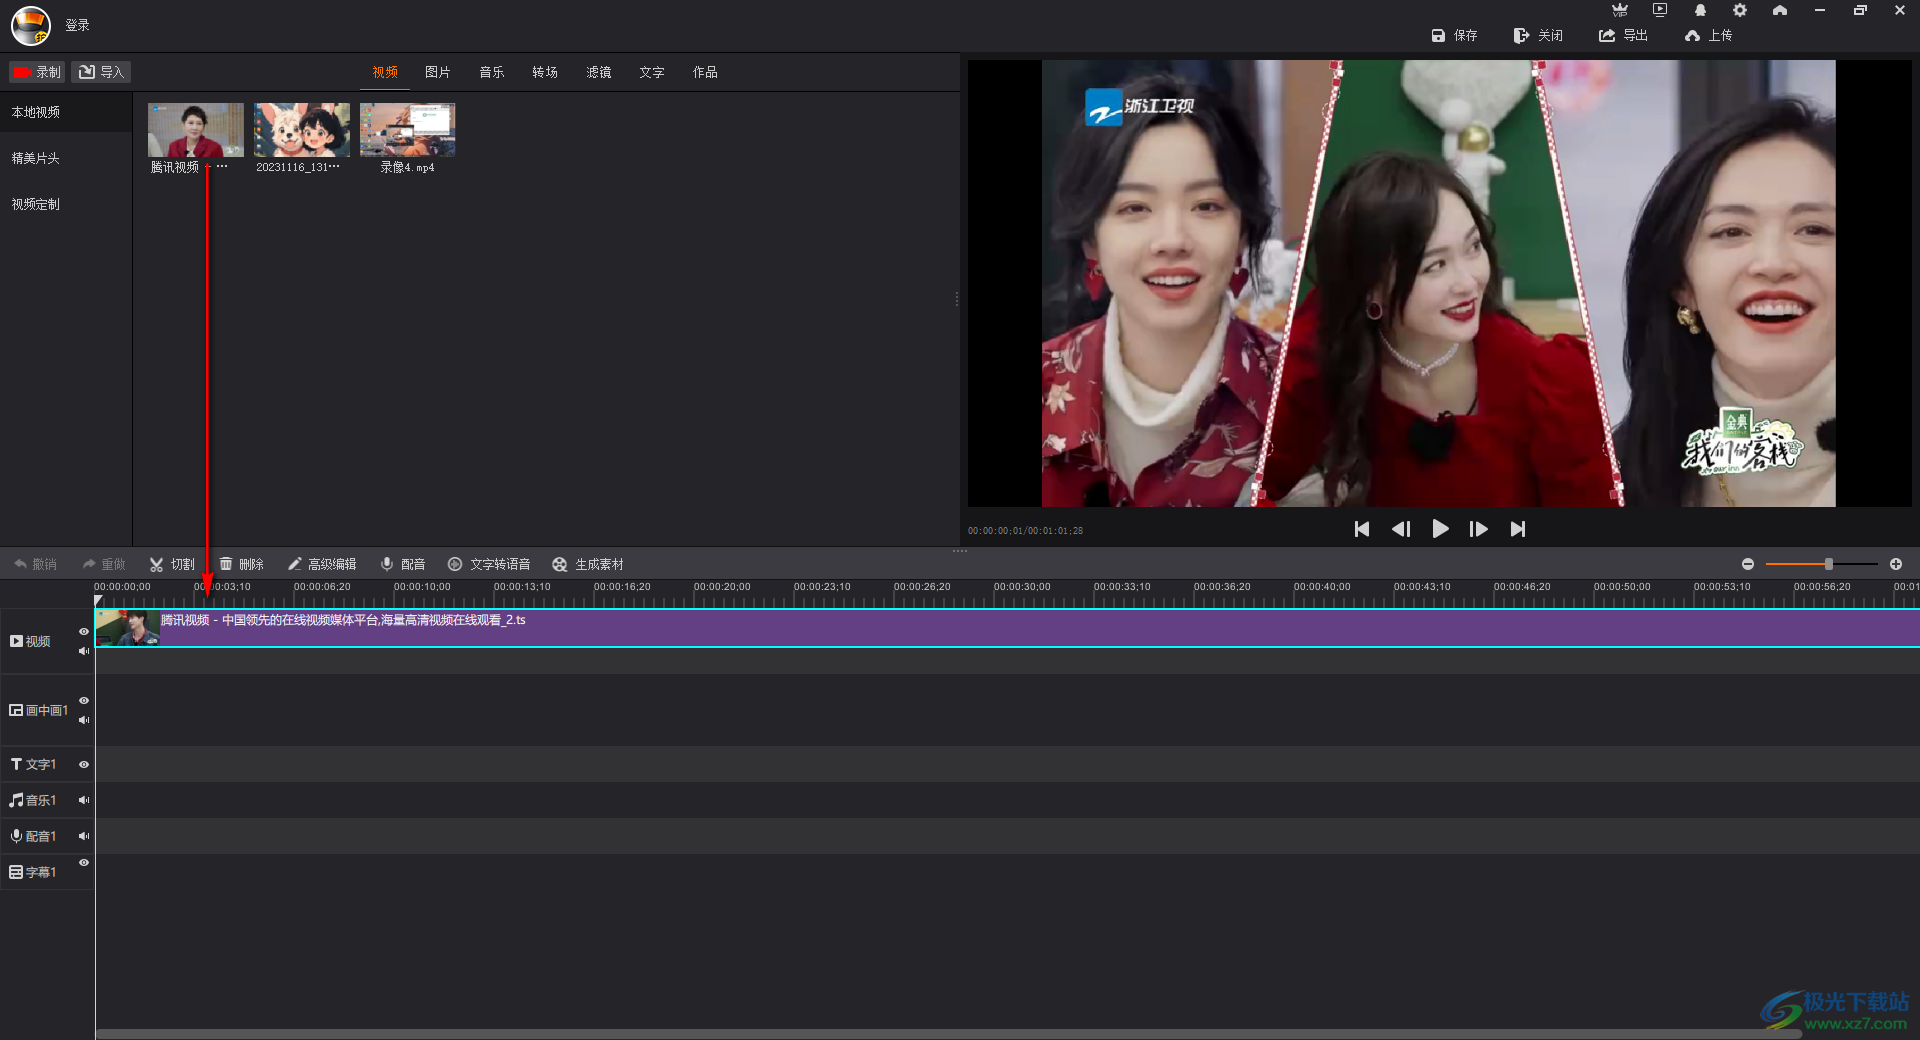The width and height of the screenshot is (1920, 1040).
Task: Mute the 配音1 track
Action: 84,836
